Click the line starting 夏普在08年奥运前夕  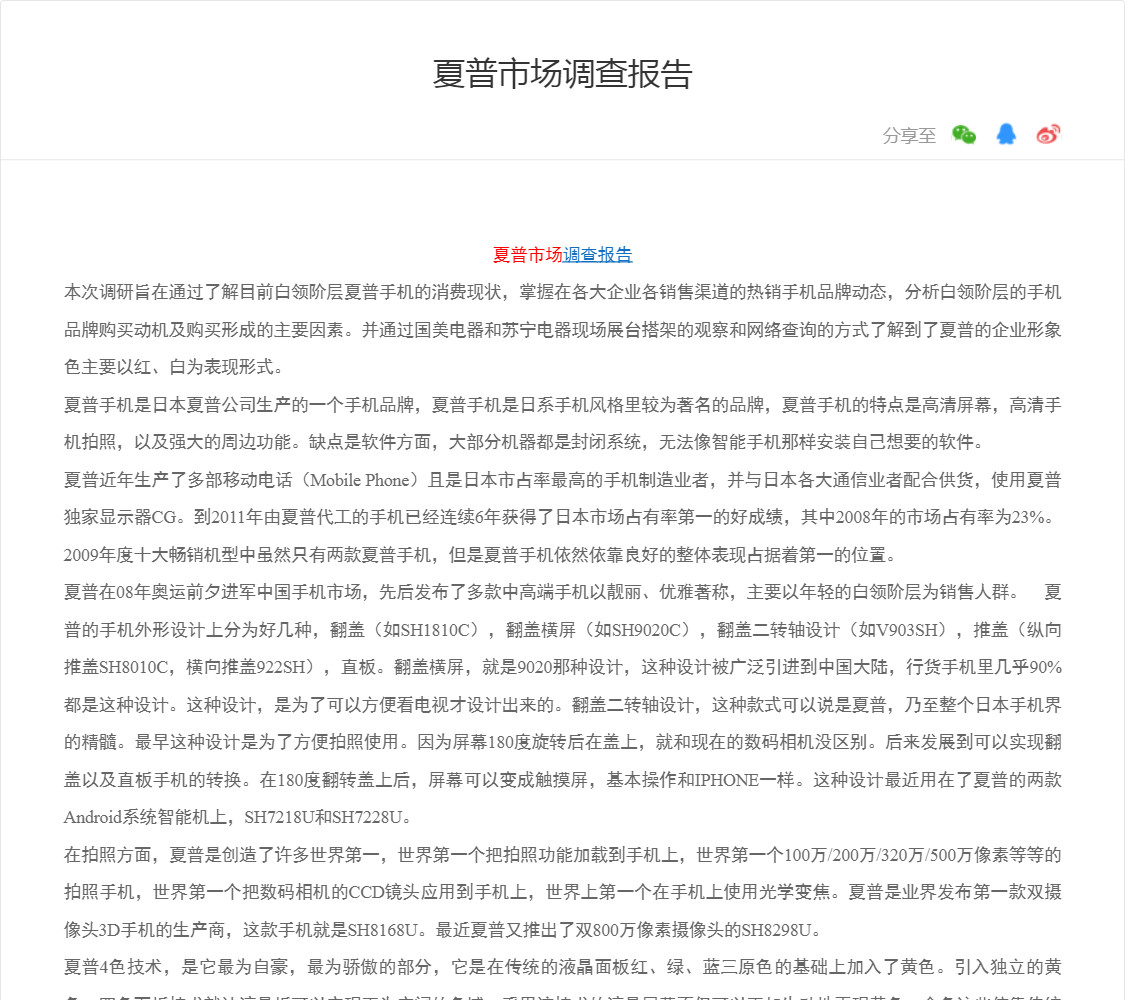click(562, 592)
